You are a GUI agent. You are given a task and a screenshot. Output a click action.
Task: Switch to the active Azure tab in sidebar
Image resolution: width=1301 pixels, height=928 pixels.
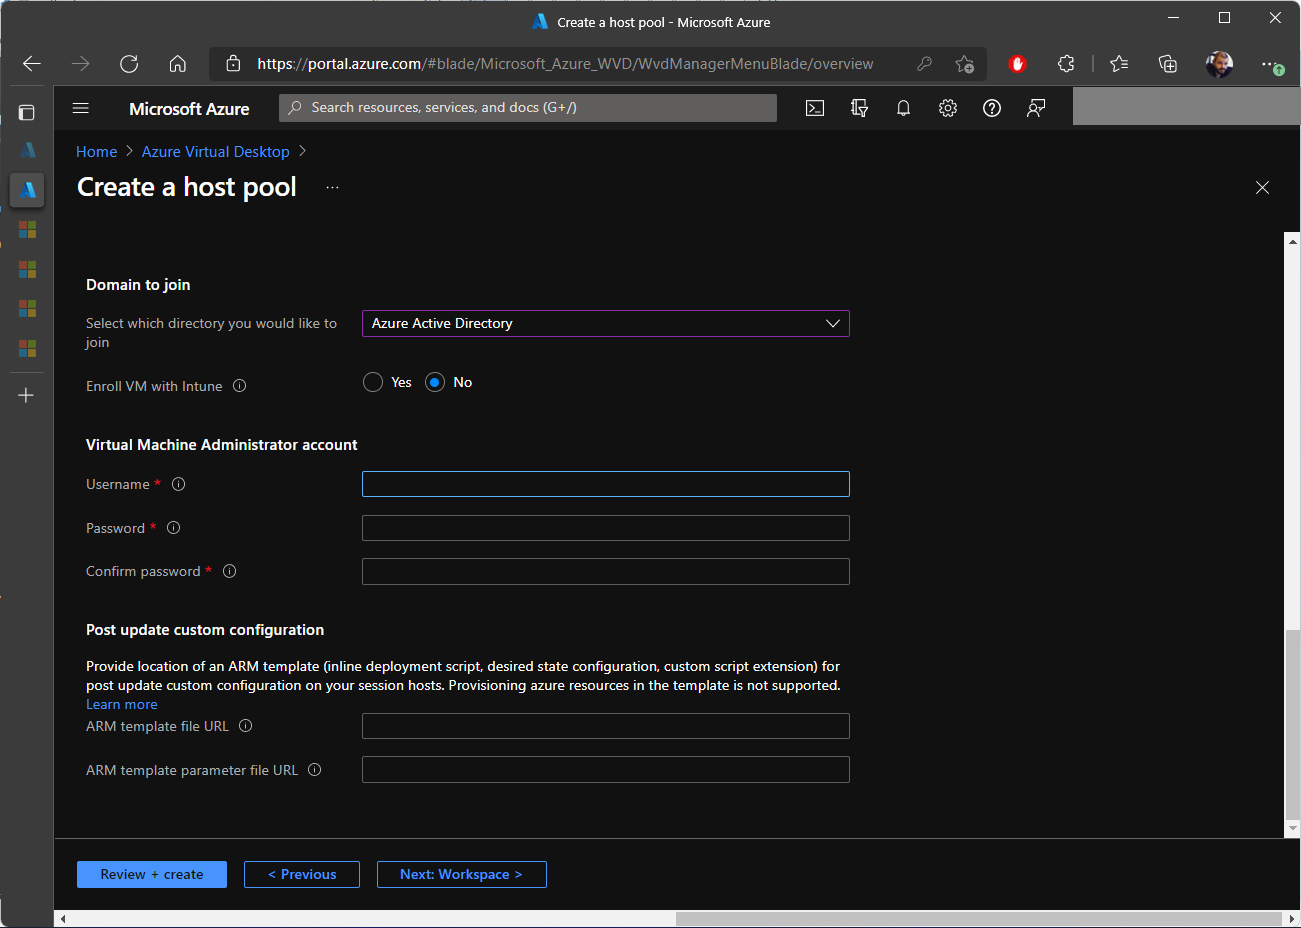point(27,189)
